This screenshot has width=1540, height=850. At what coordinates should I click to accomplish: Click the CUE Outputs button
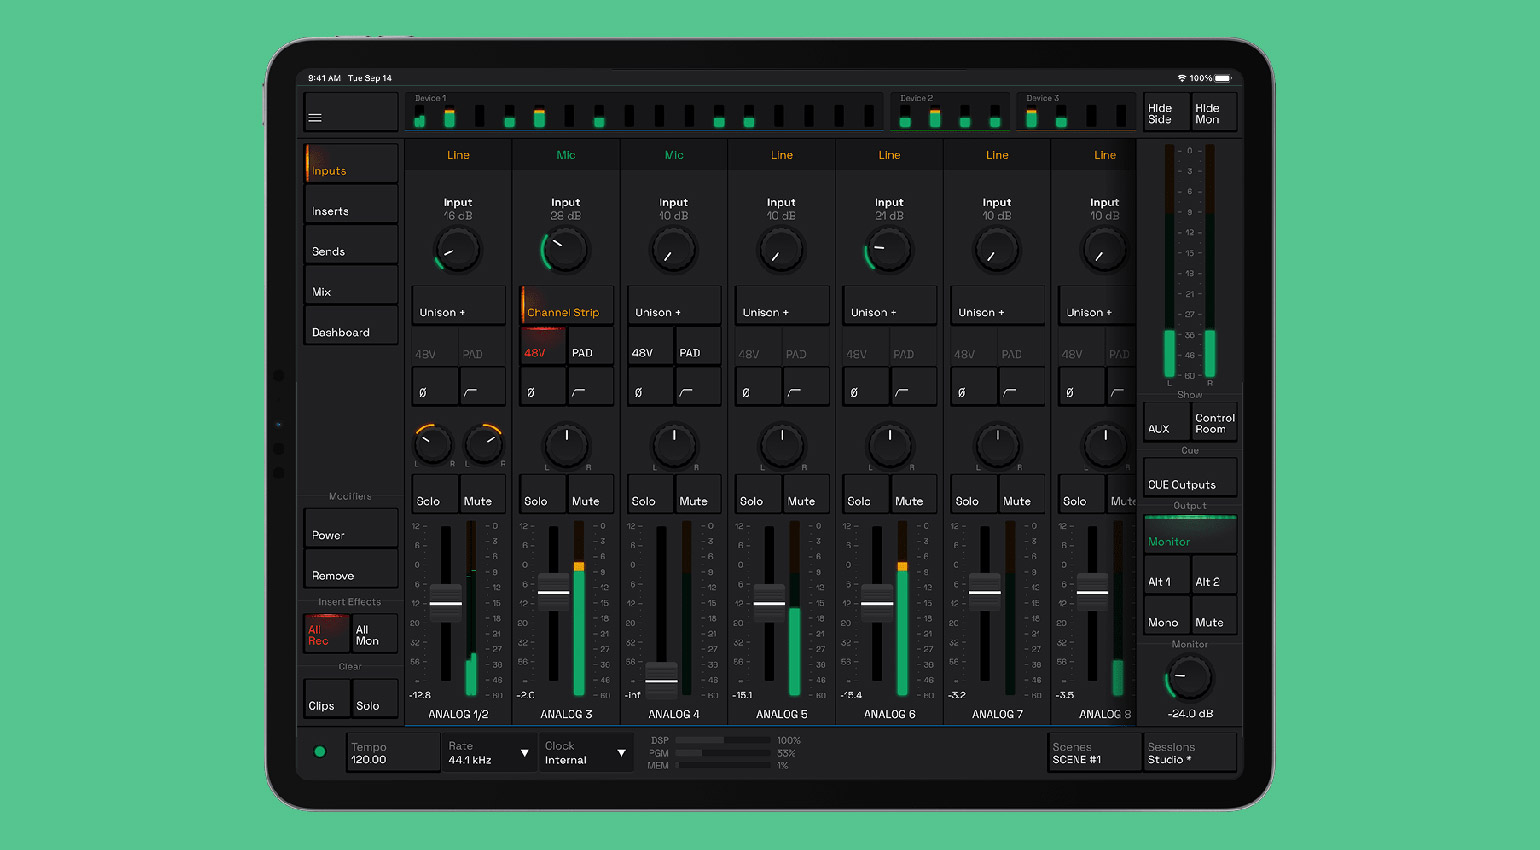[x=1189, y=479]
